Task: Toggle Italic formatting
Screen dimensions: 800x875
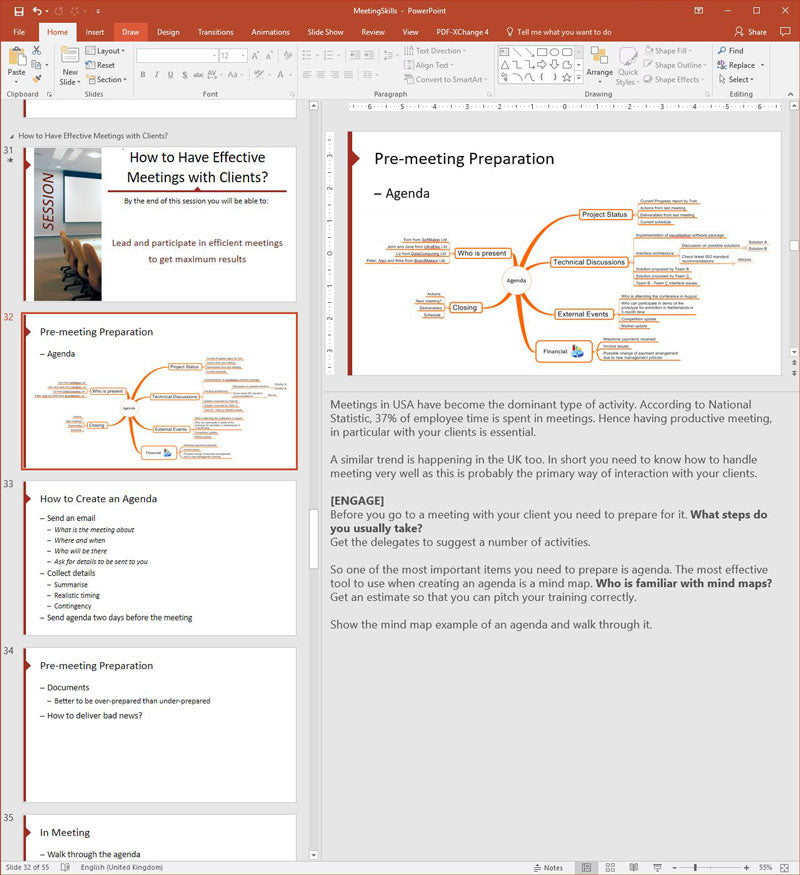Action: (157, 74)
